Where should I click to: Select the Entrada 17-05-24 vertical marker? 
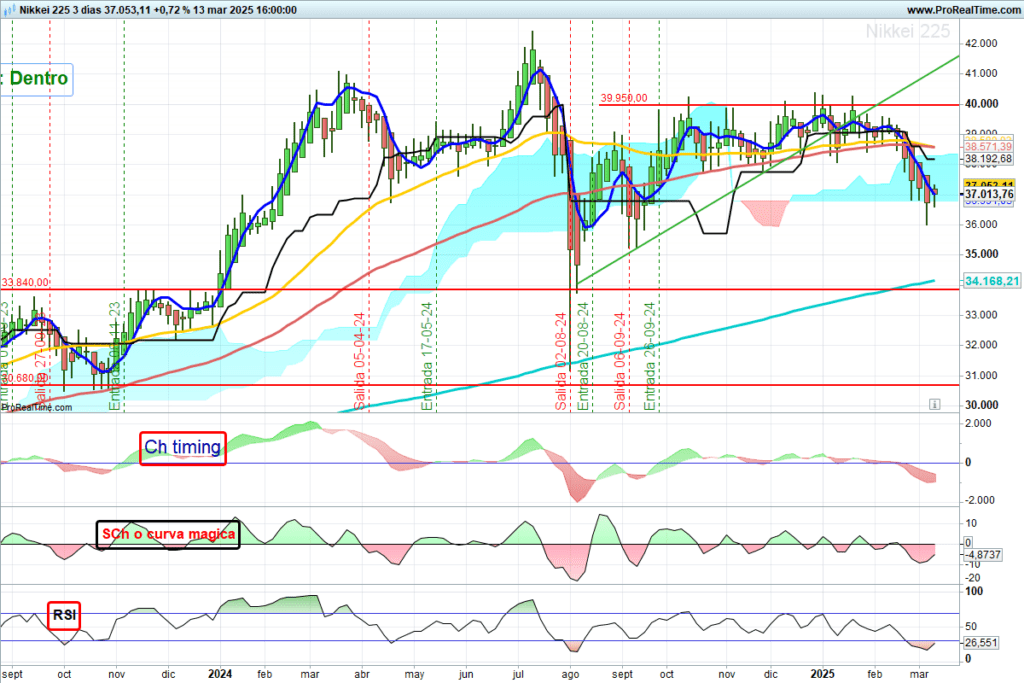pyautogui.click(x=427, y=357)
